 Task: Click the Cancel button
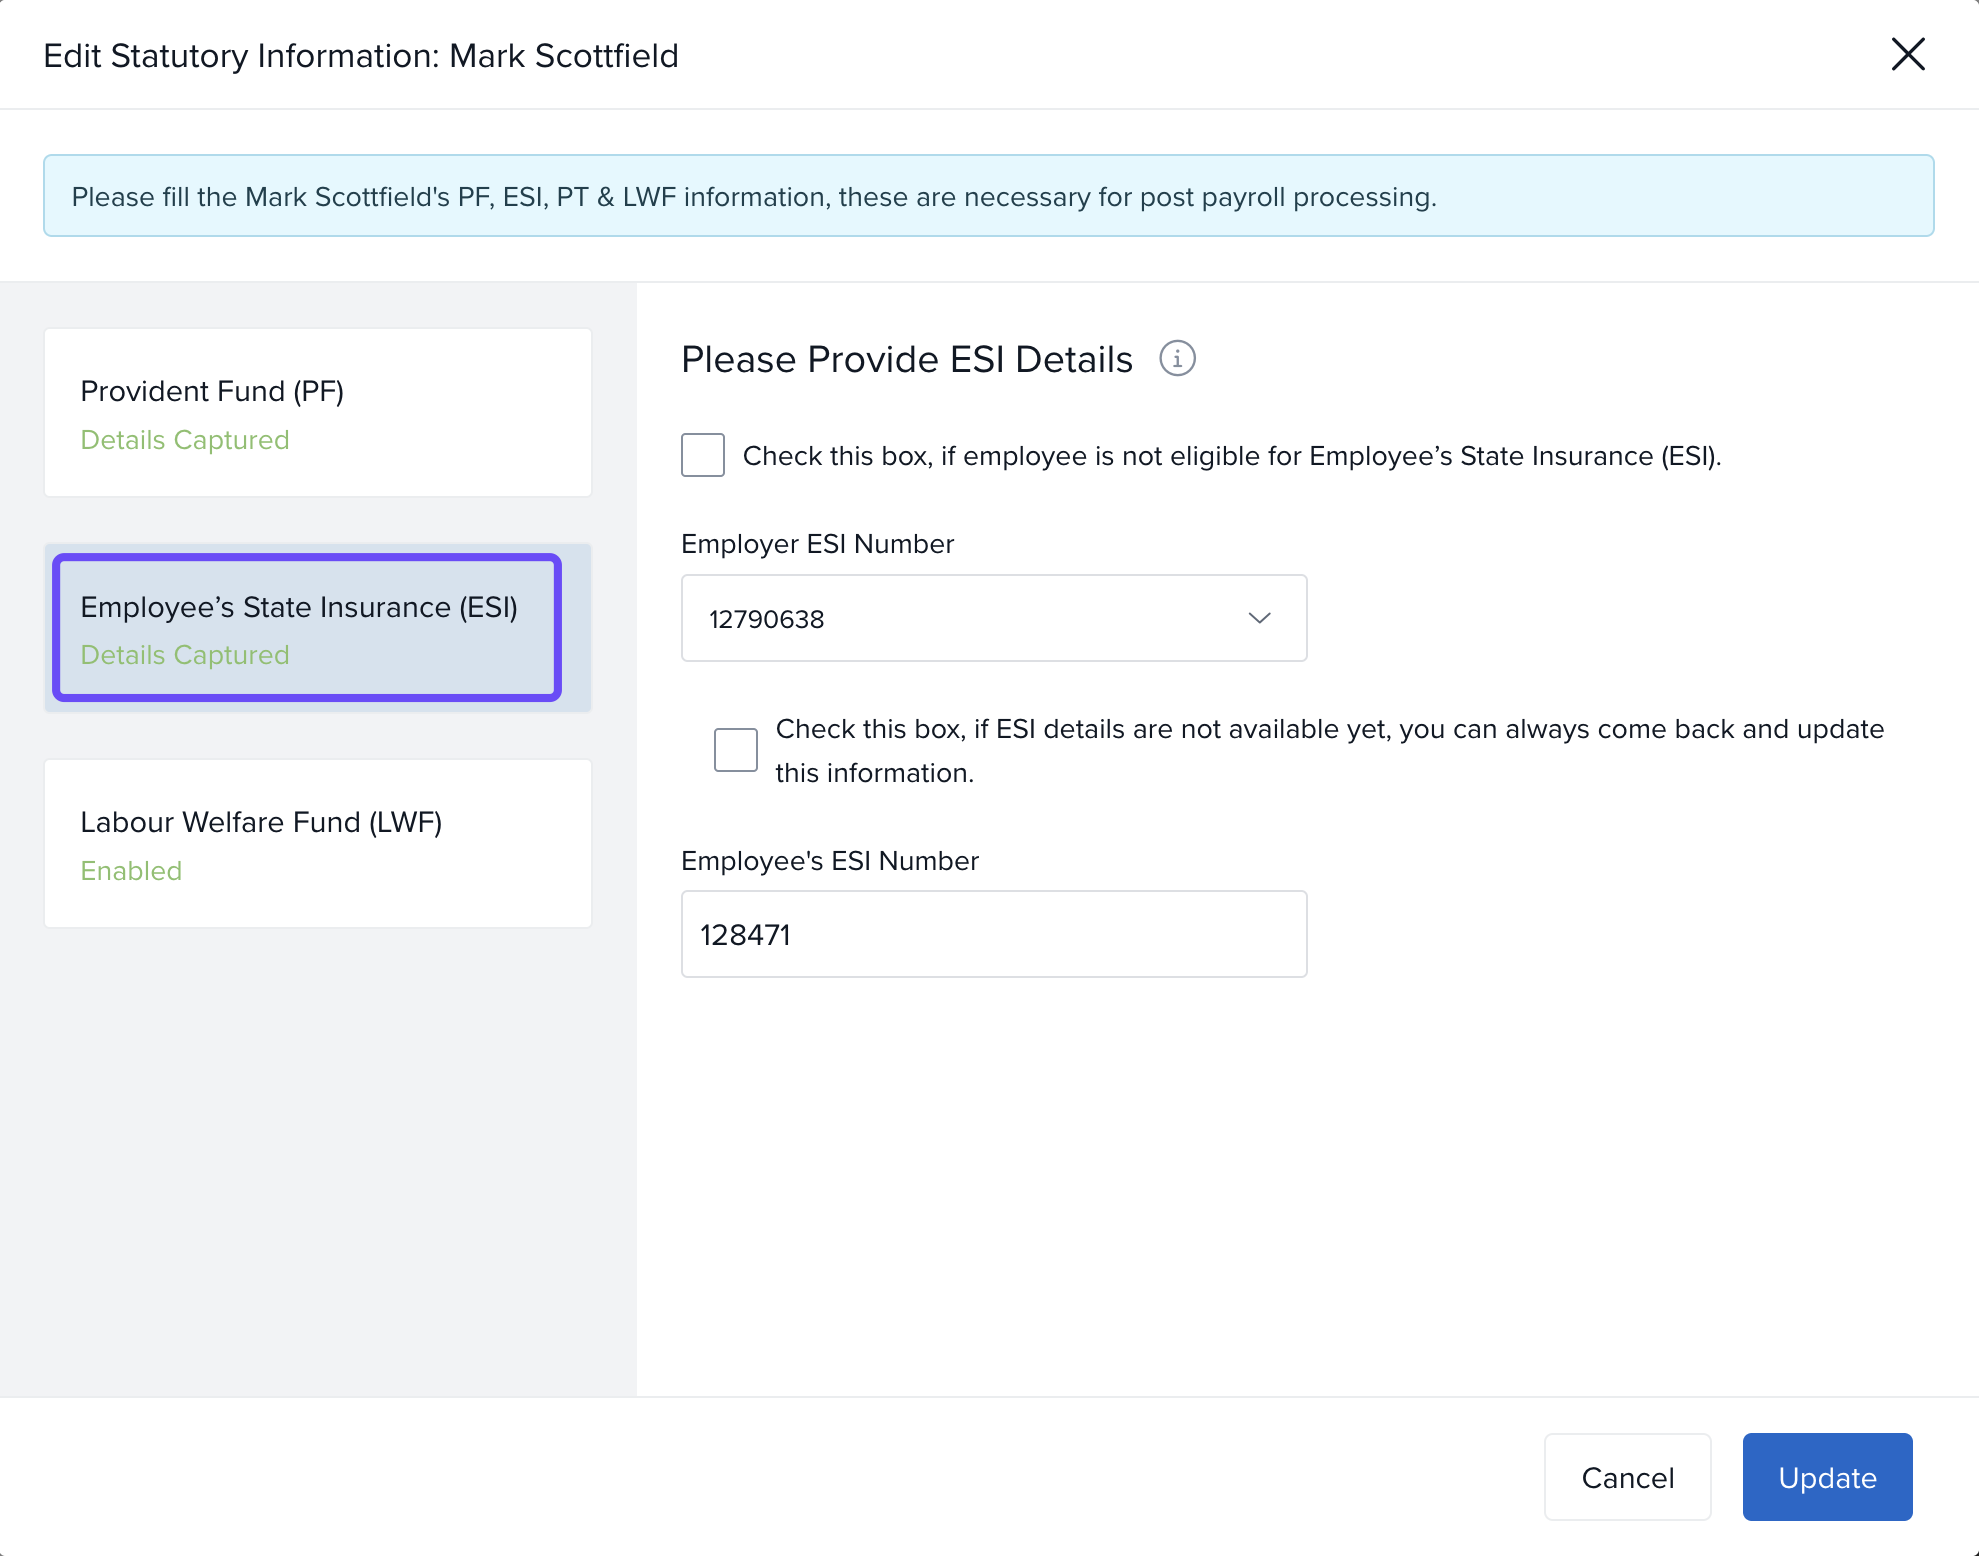(1627, 1477)
